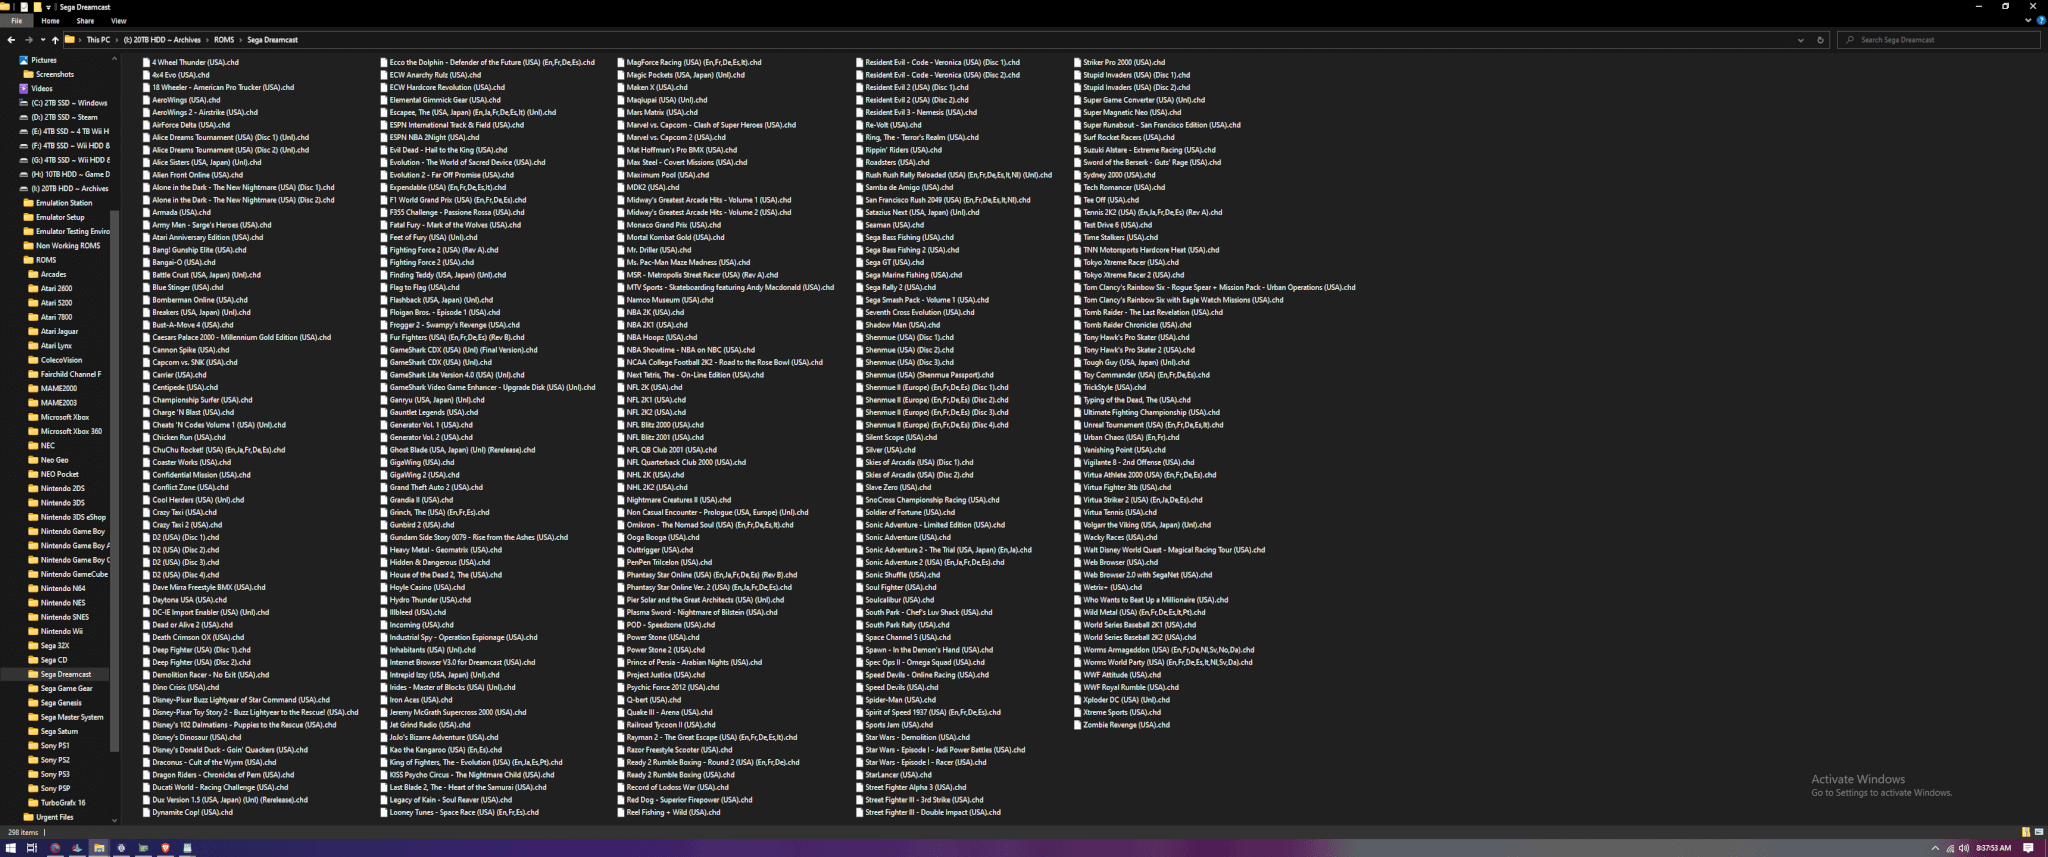The width and height of the screenshot is (2048, 857).
Task: Select 4 Wheel Thunder (USA).chd file icon
Action: 146,62
